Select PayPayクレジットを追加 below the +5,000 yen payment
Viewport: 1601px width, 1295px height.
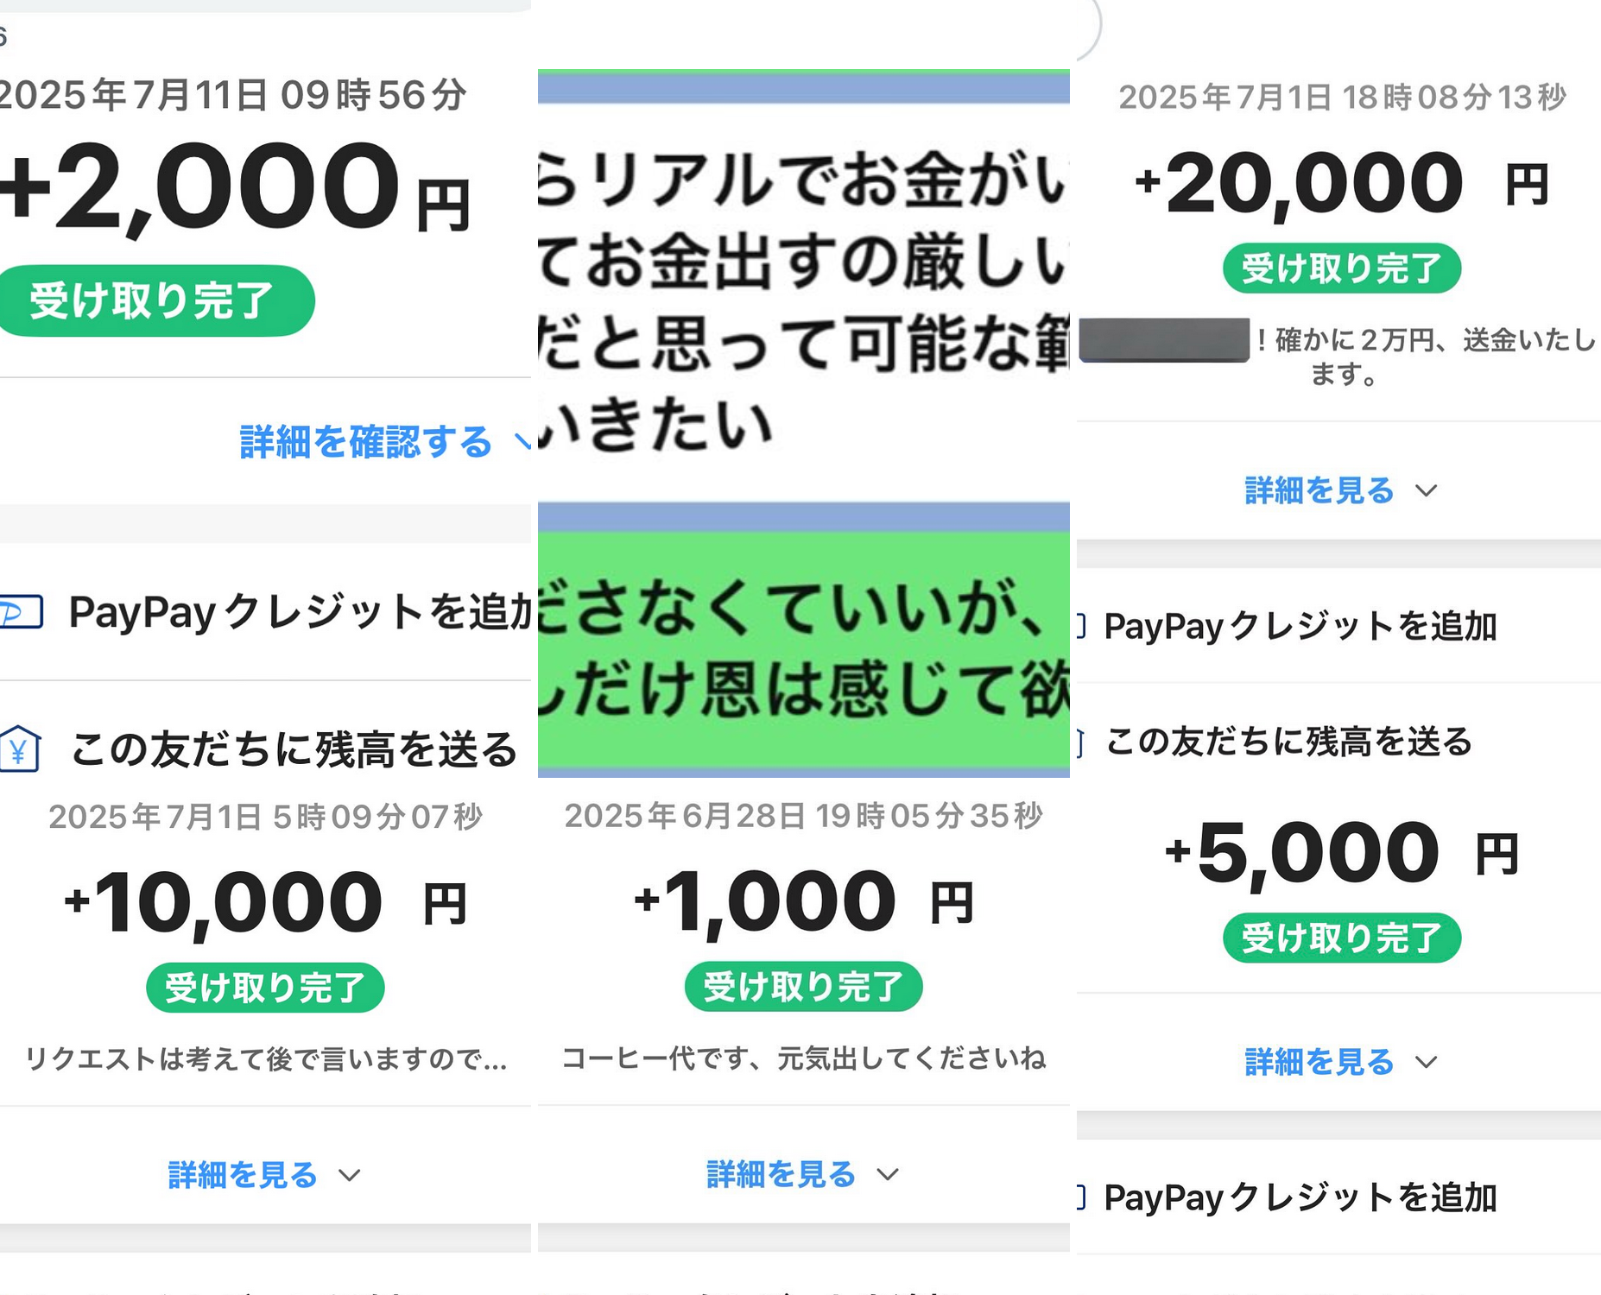[x=1300, y=1197]
